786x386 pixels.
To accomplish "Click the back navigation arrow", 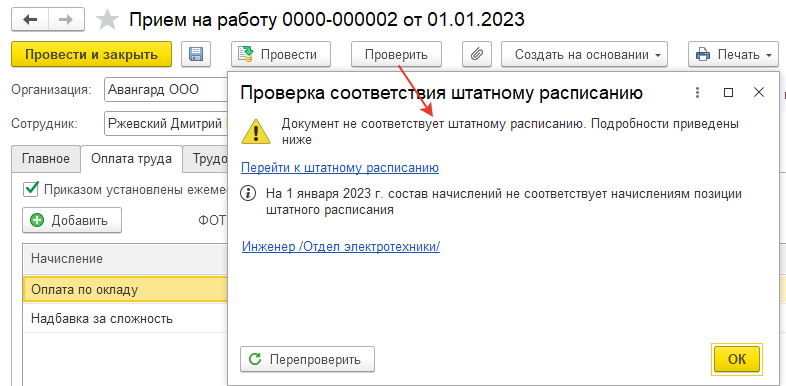I will [30, 20].
